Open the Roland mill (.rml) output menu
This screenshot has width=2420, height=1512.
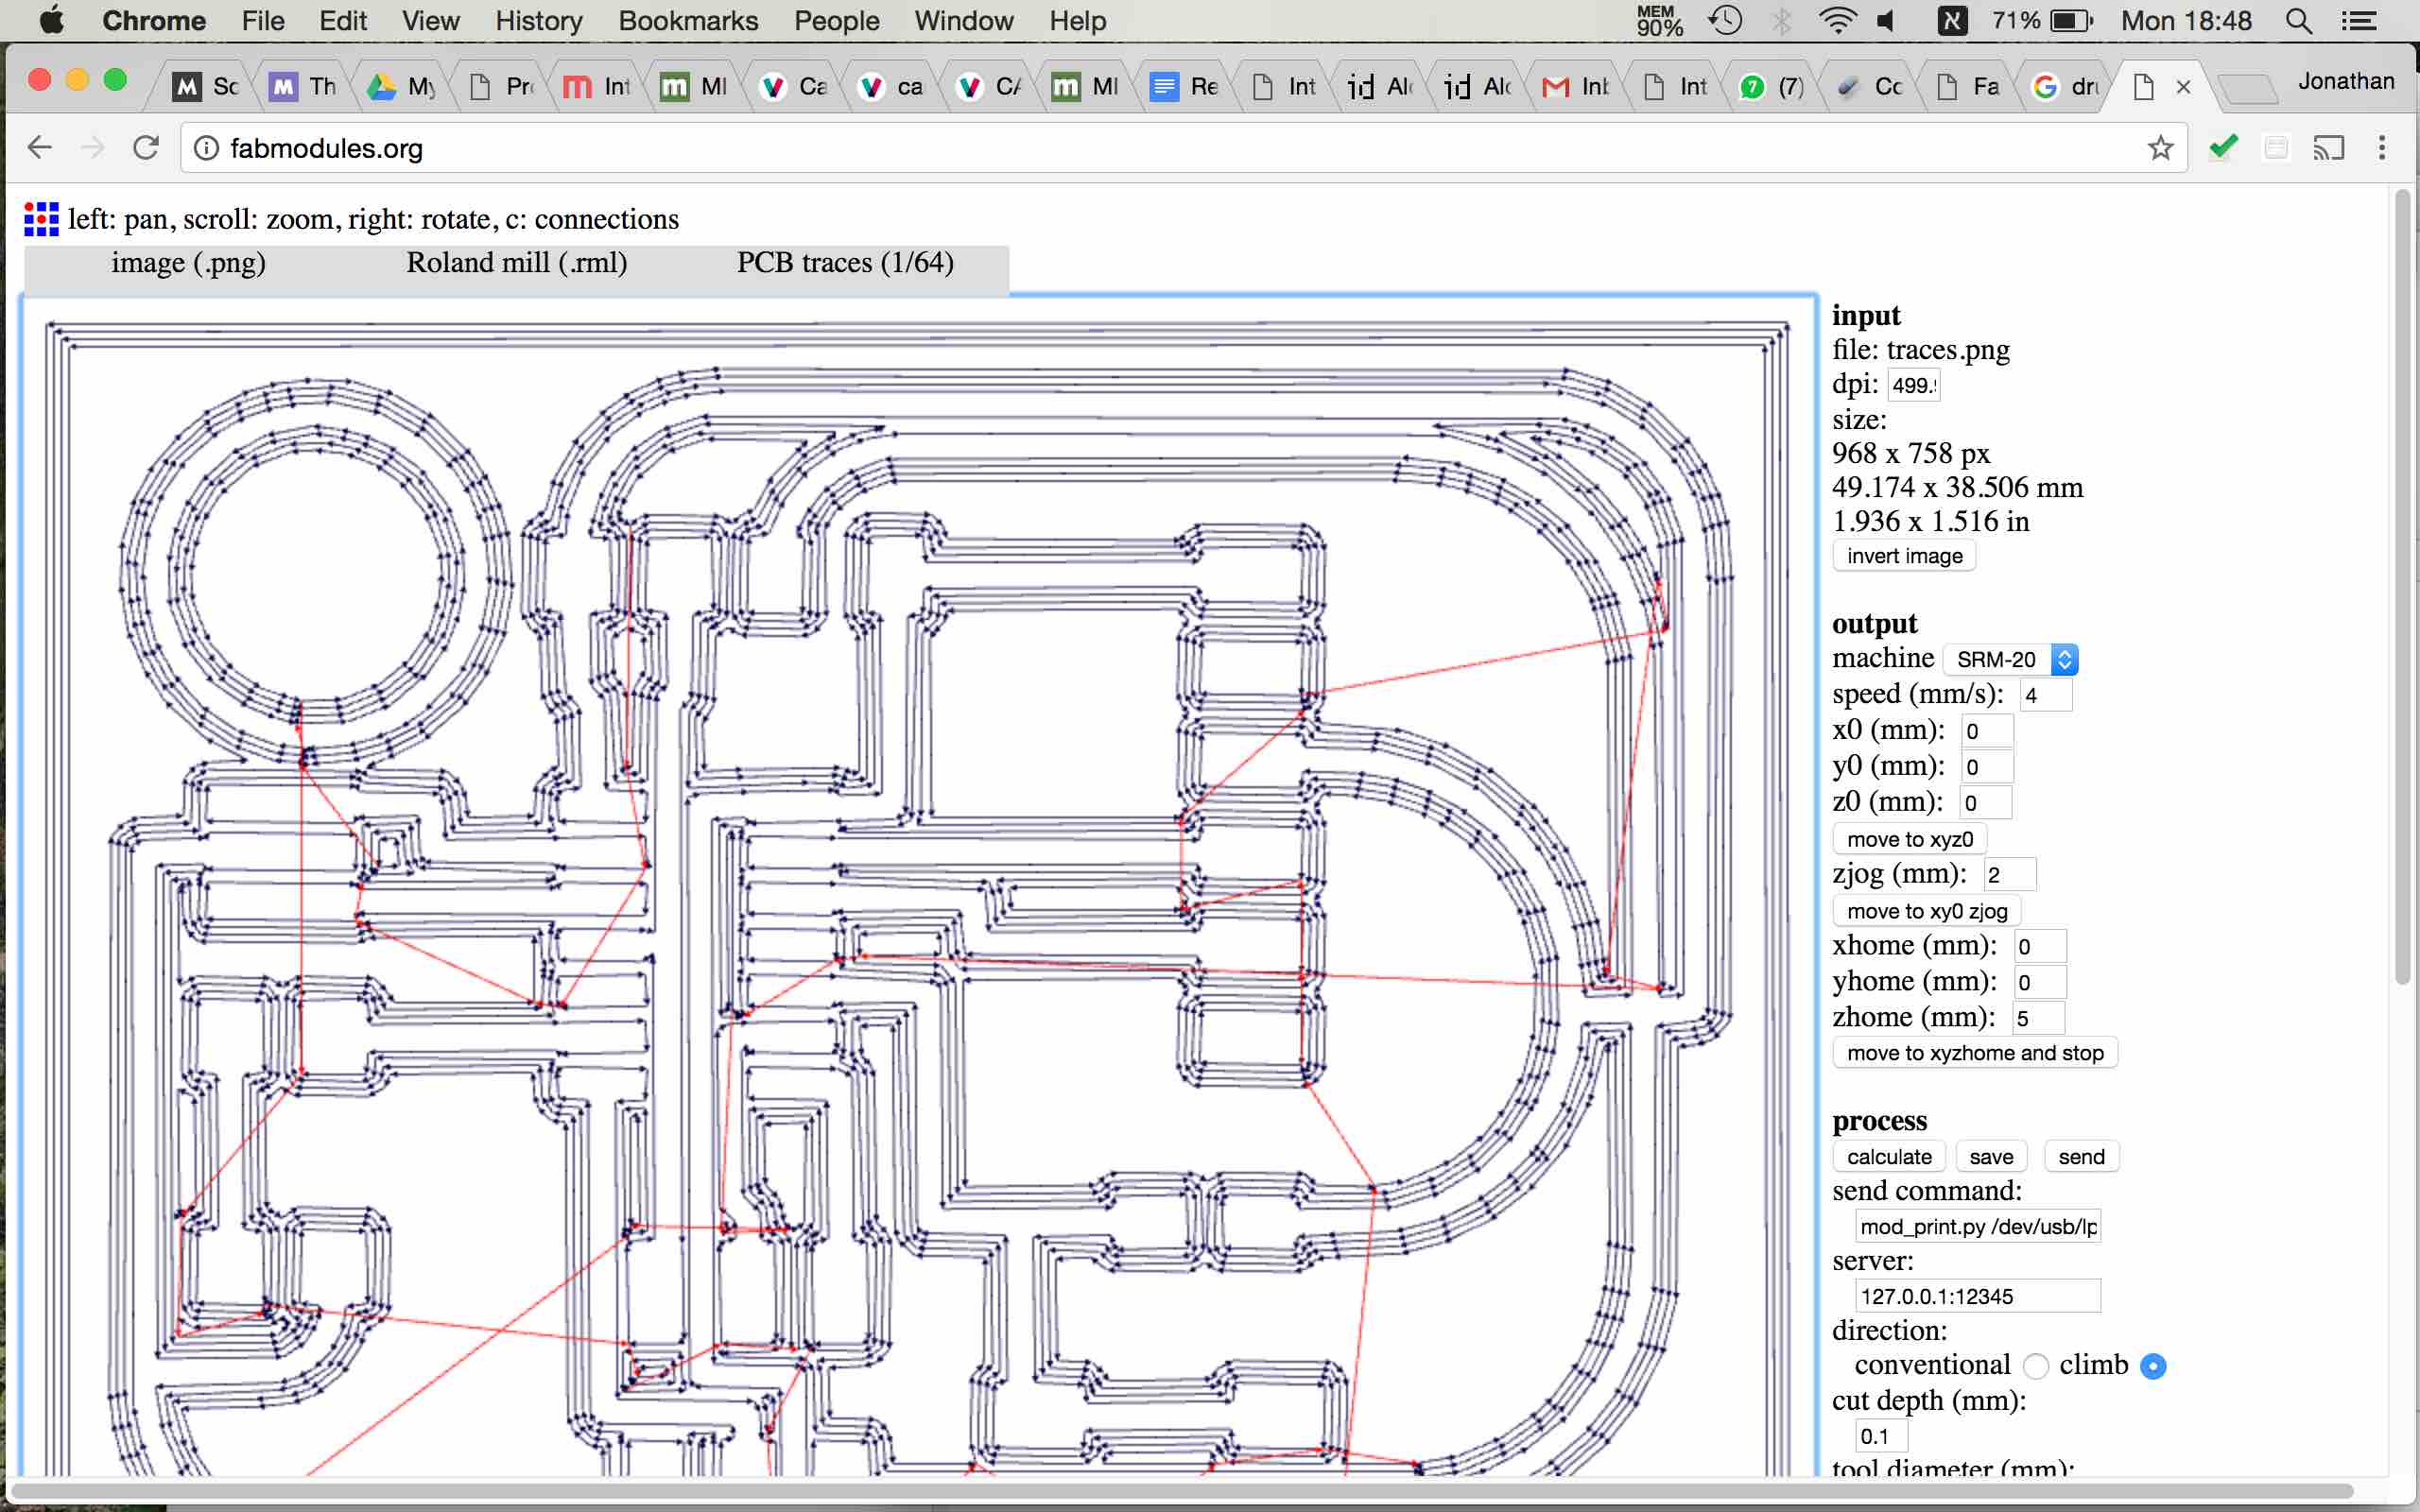pyautogui.click(x=516, y=263)
